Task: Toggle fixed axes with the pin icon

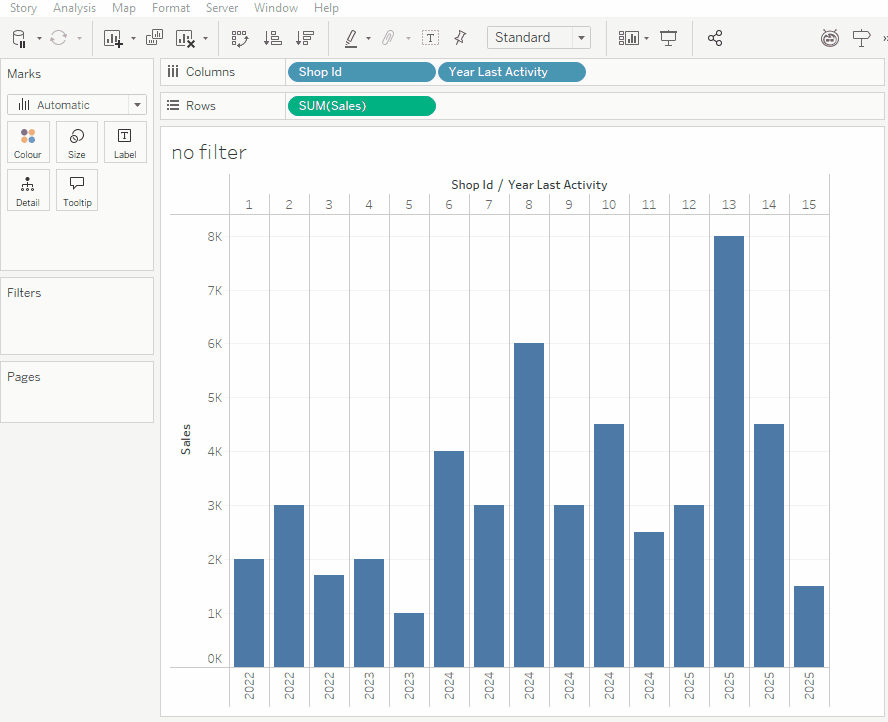Action: click(x=459, y=38)
